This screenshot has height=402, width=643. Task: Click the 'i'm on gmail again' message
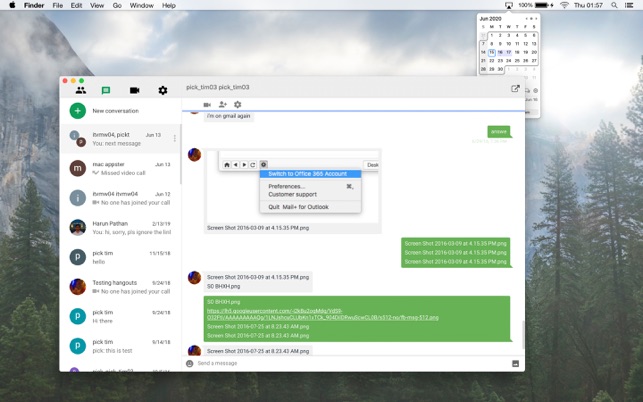point(228,116)
